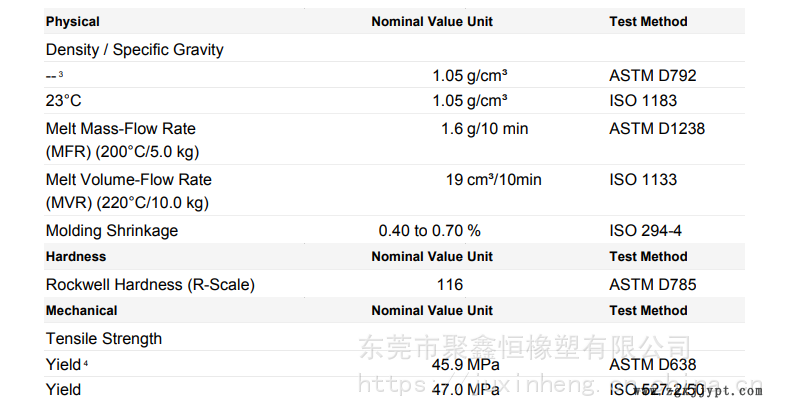Click the ASTM D785 test method
Image resolution: width=790 pixels, height=413 pixels.
click(x=652, y=284)
